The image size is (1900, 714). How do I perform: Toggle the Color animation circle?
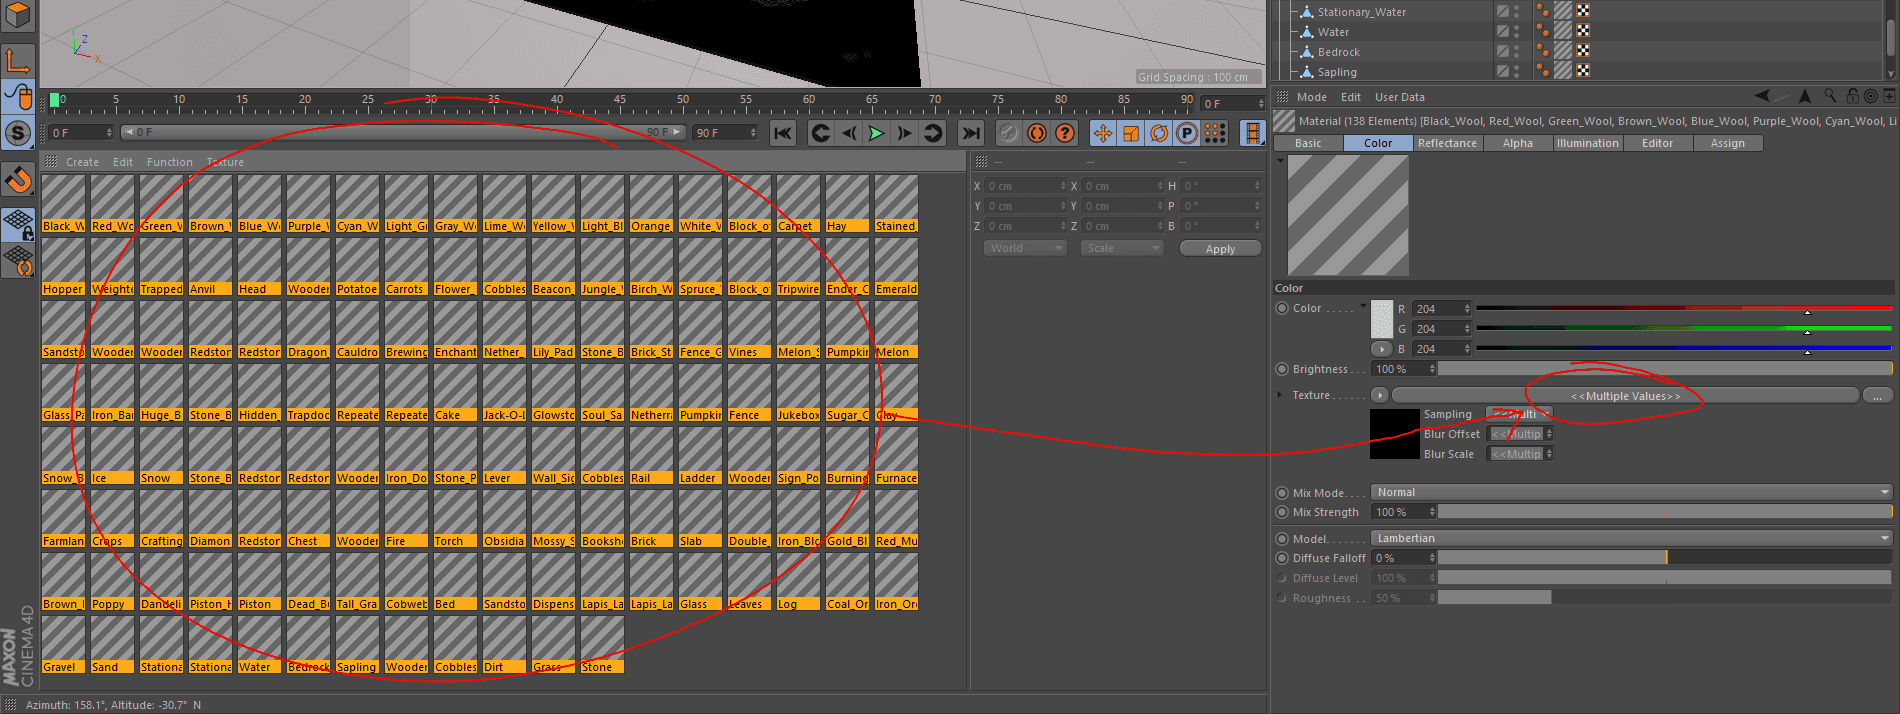1282,308
